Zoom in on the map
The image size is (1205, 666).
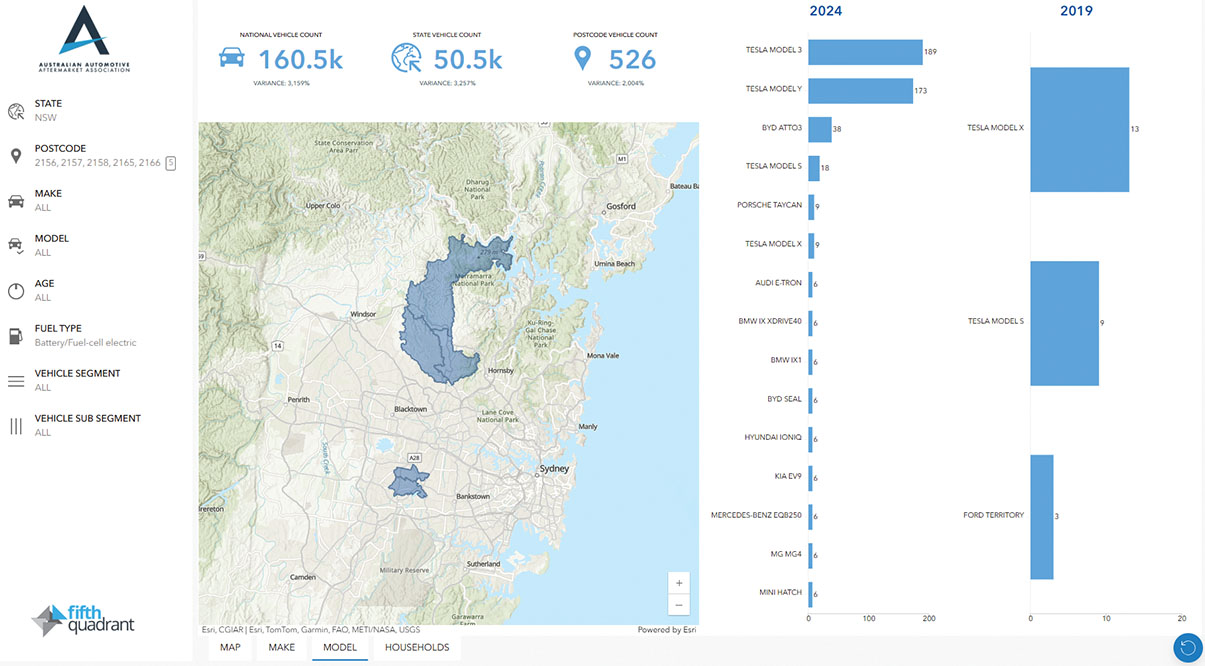tap(680, 583)
